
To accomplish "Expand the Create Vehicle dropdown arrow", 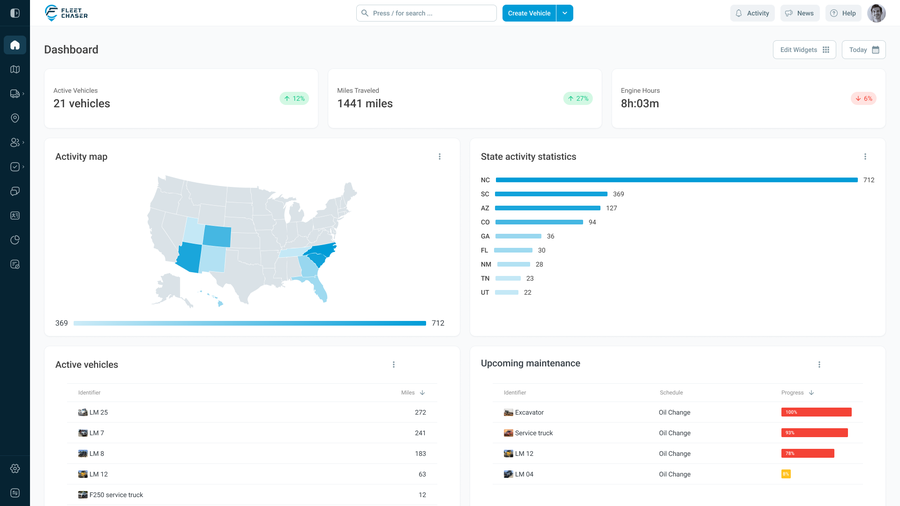I will tap(565, 13).
